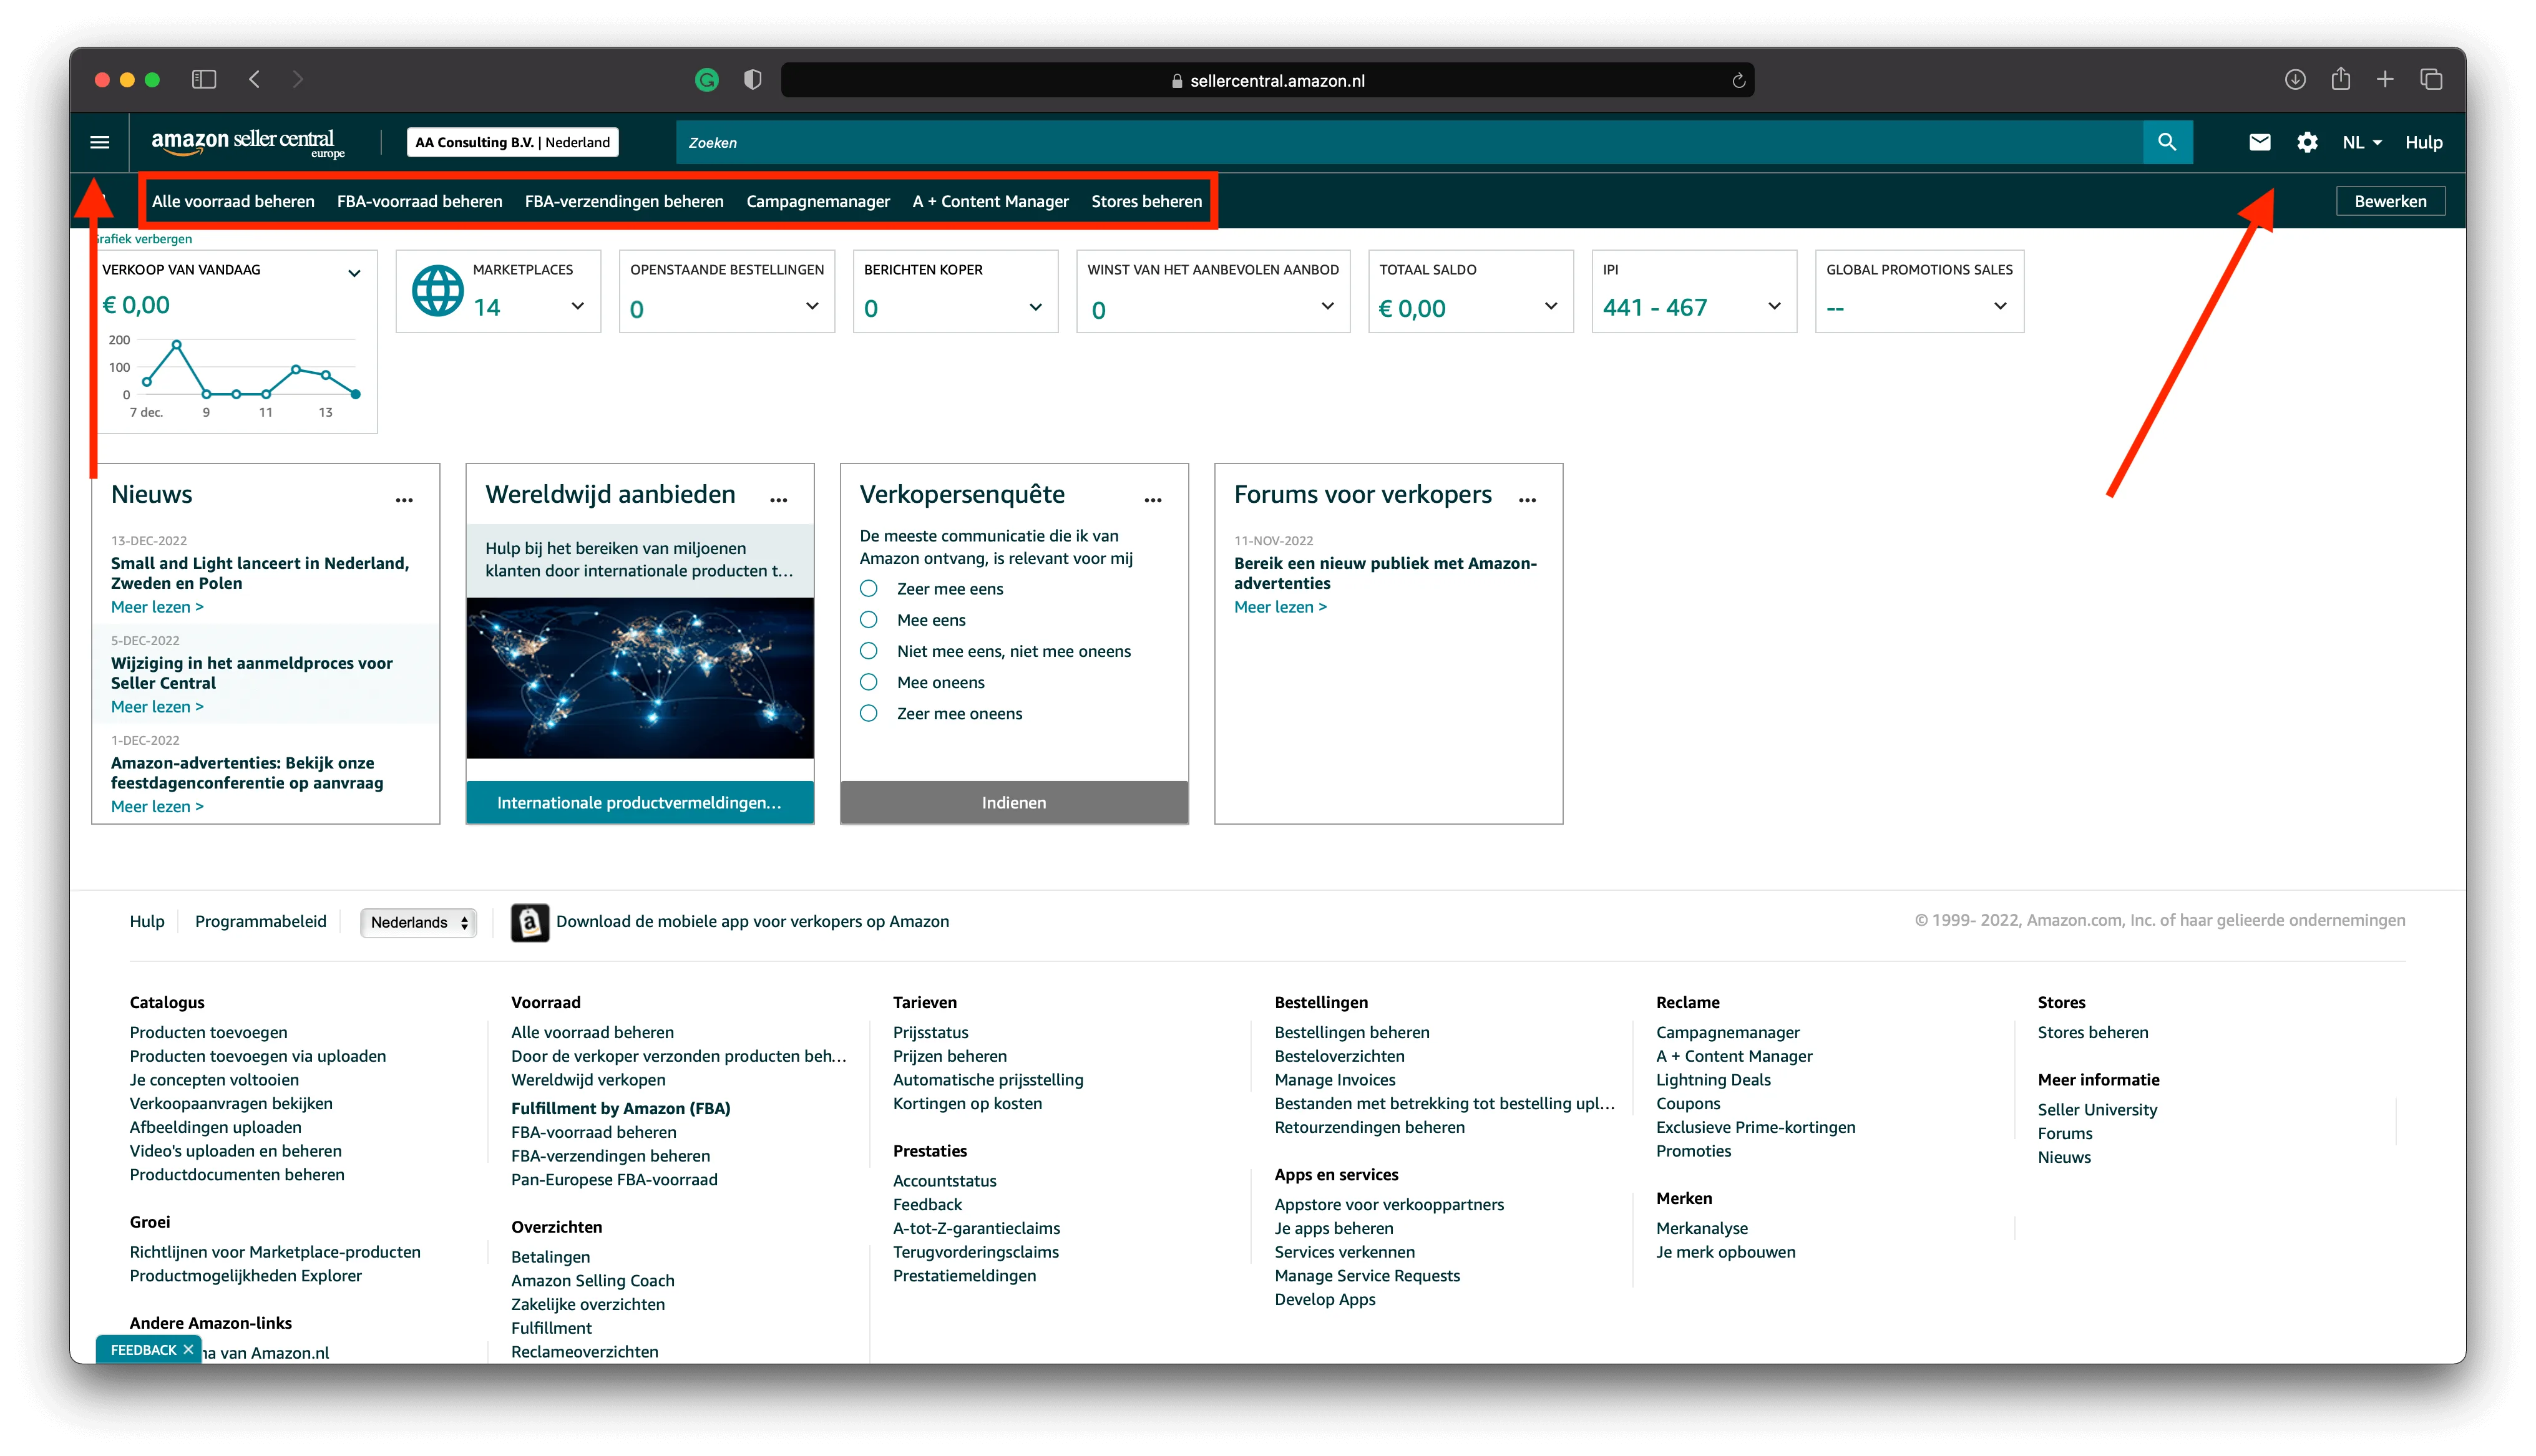Reload the page with refresh icon
Screen dimensions: 2536x1456
(x=1738, y=81)
